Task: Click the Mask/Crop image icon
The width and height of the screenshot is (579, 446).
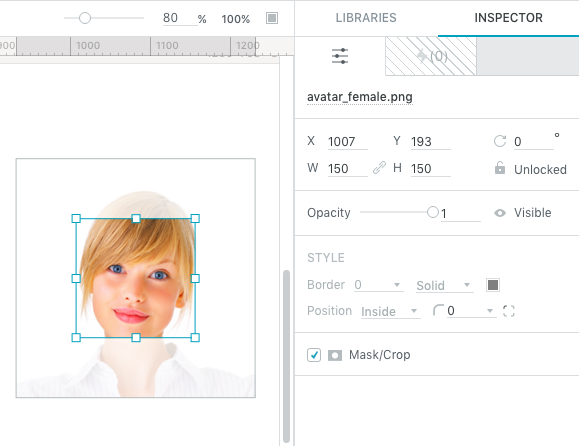Action: (x=335, y=355)
